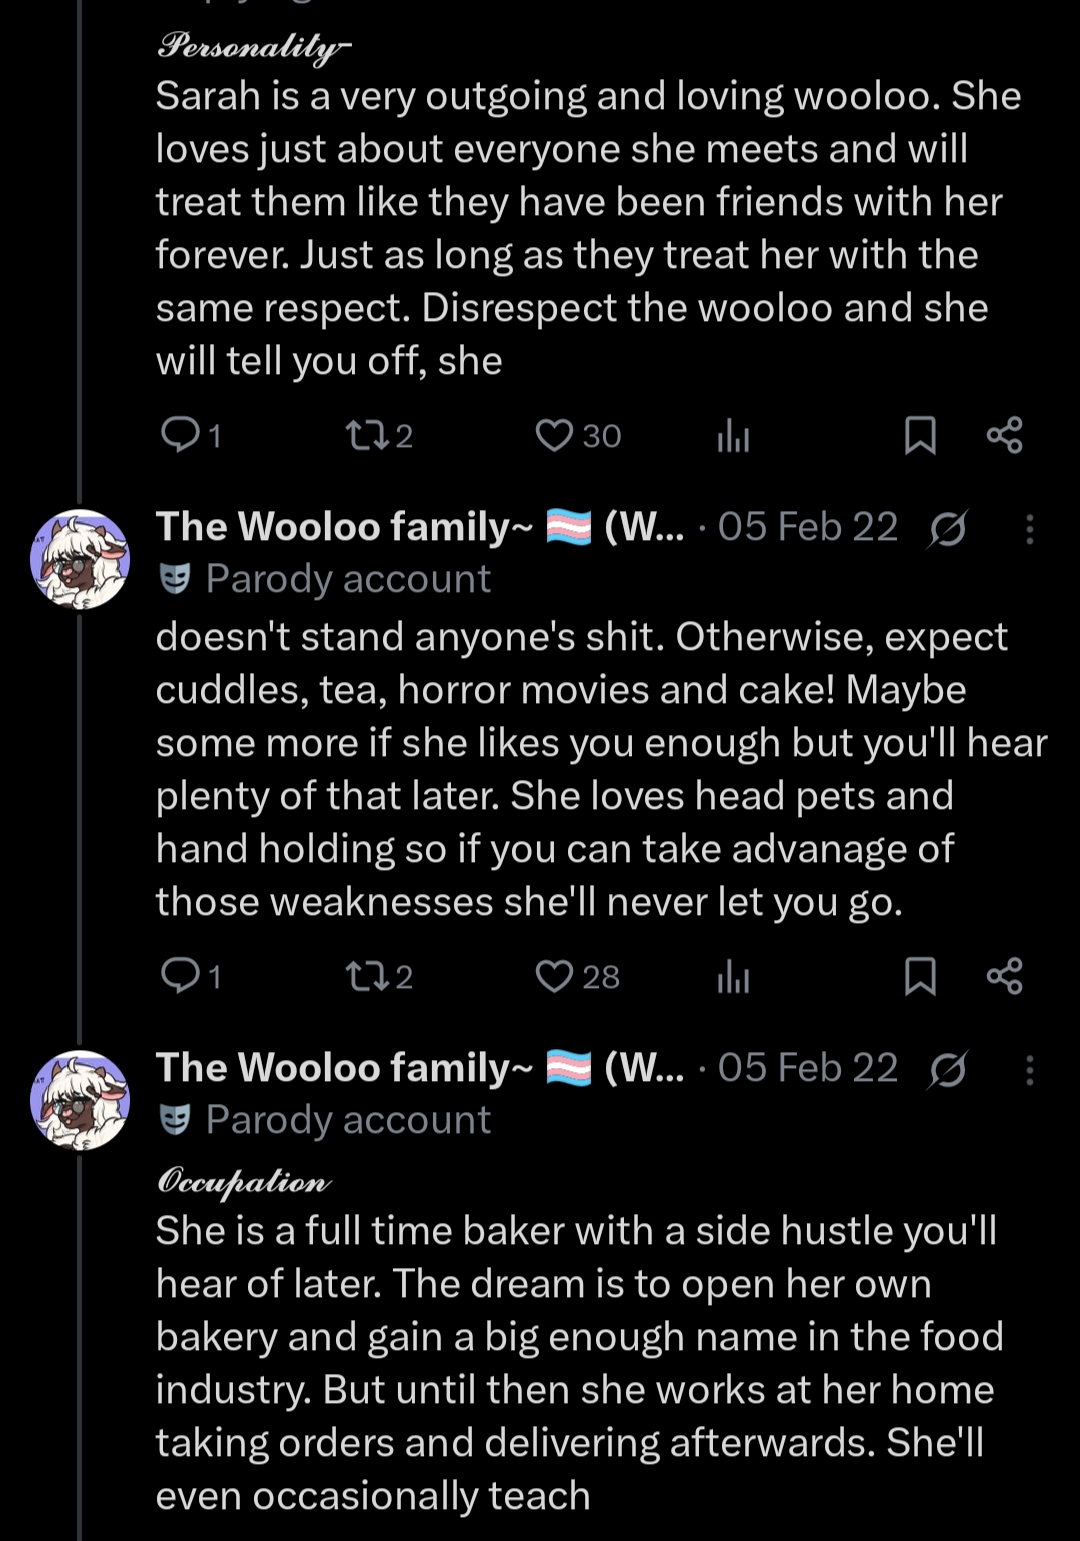The image size is (1080, 1541).
Task: Share the tweet with 30 likes
Action: tap(1004, 436)
